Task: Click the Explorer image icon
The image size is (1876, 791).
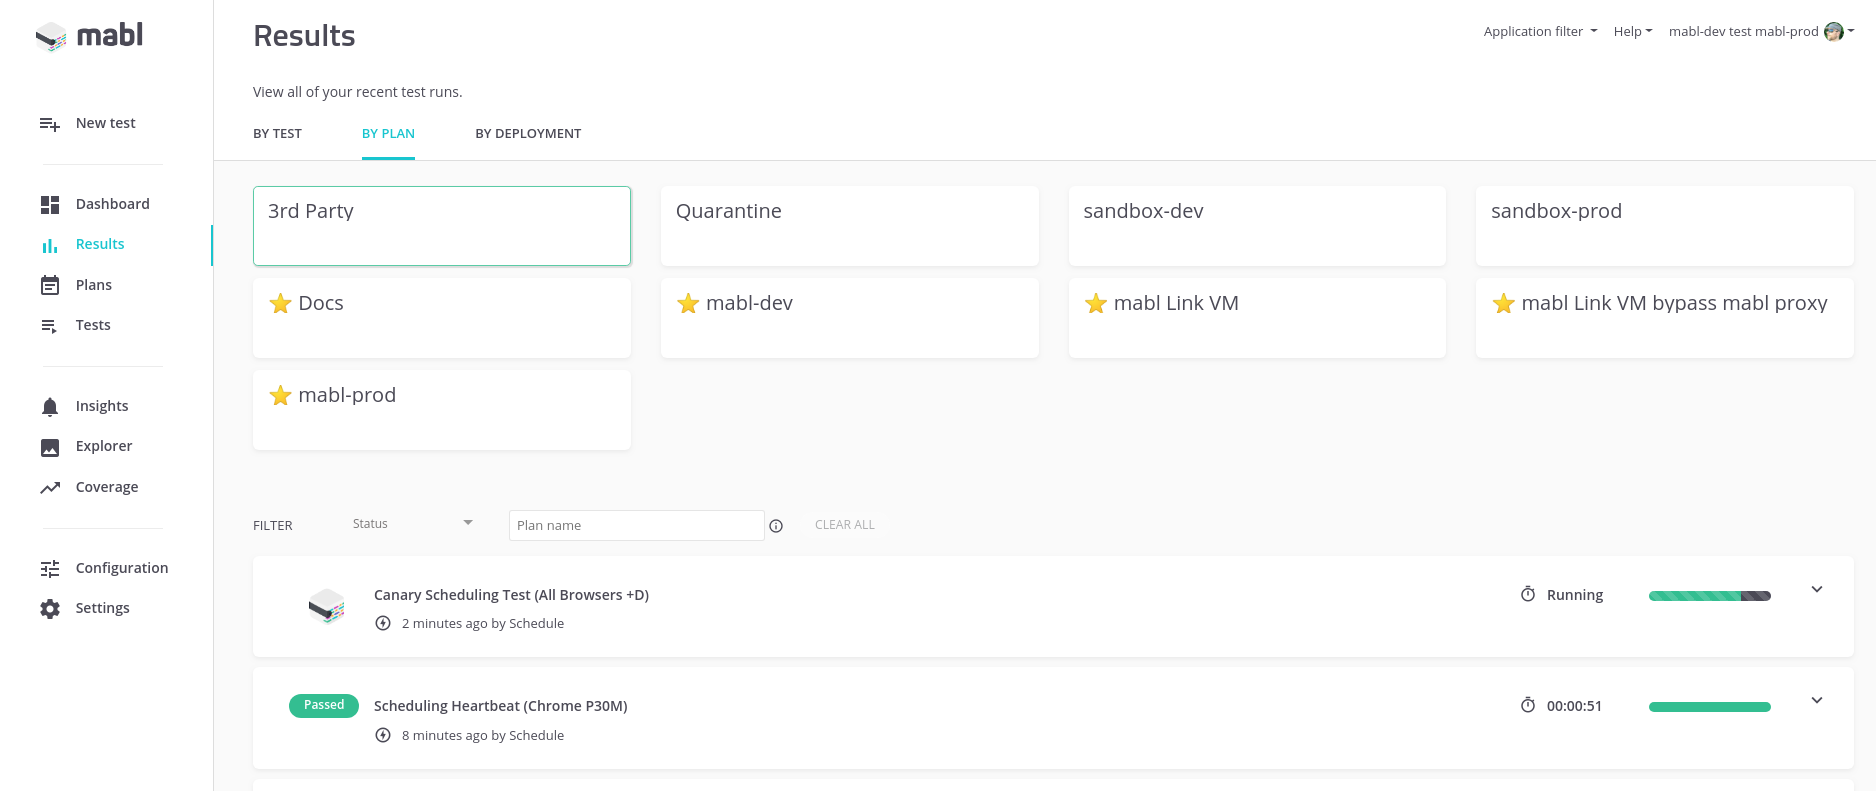Action: click(x=50, y=447)
